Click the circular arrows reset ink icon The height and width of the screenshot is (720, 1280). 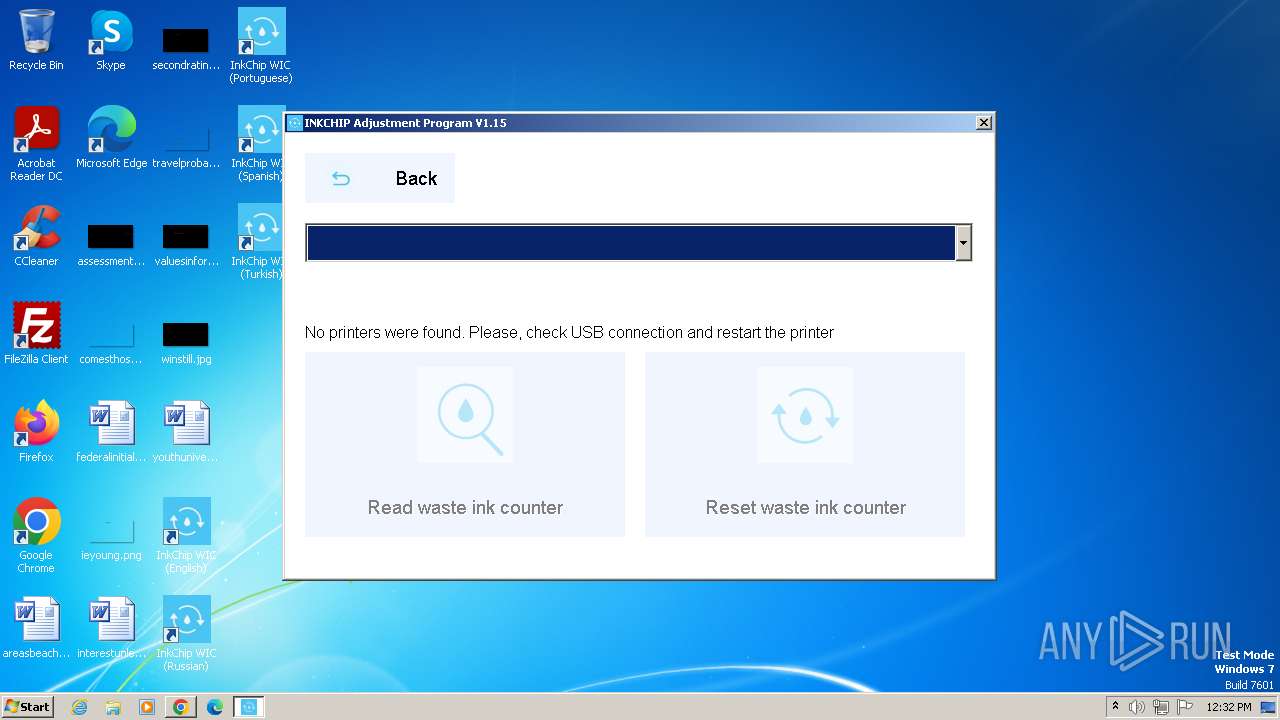click(805, 414)
